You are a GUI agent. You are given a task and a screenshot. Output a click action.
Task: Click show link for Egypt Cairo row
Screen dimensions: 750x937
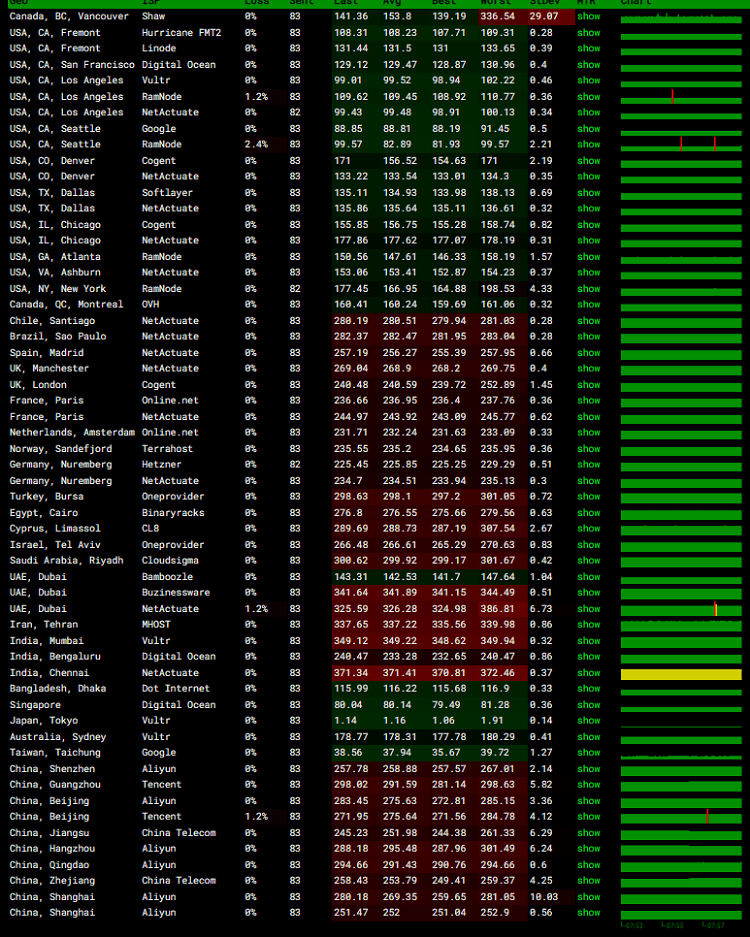tap(589, 512)
